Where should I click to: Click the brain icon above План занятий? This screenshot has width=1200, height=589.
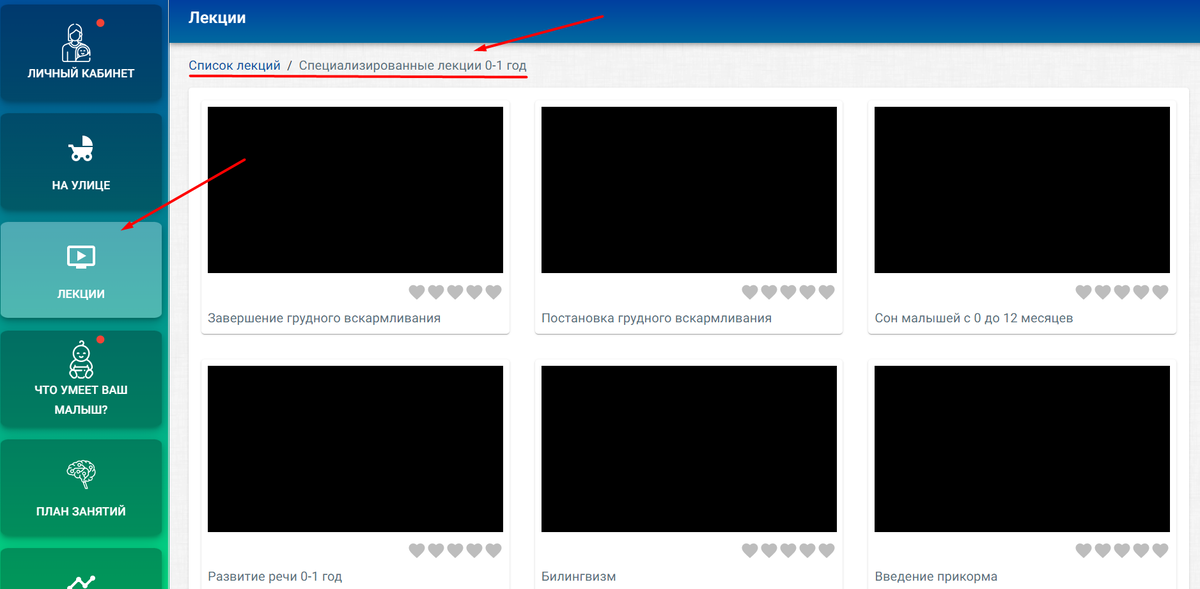[x=81, y=473]
